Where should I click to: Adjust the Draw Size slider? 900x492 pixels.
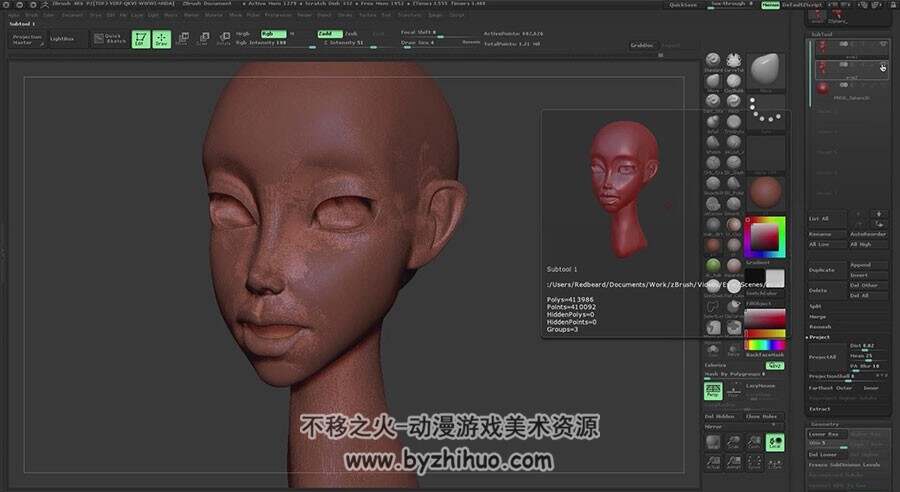pyautogui.click(x=440, y=44)
